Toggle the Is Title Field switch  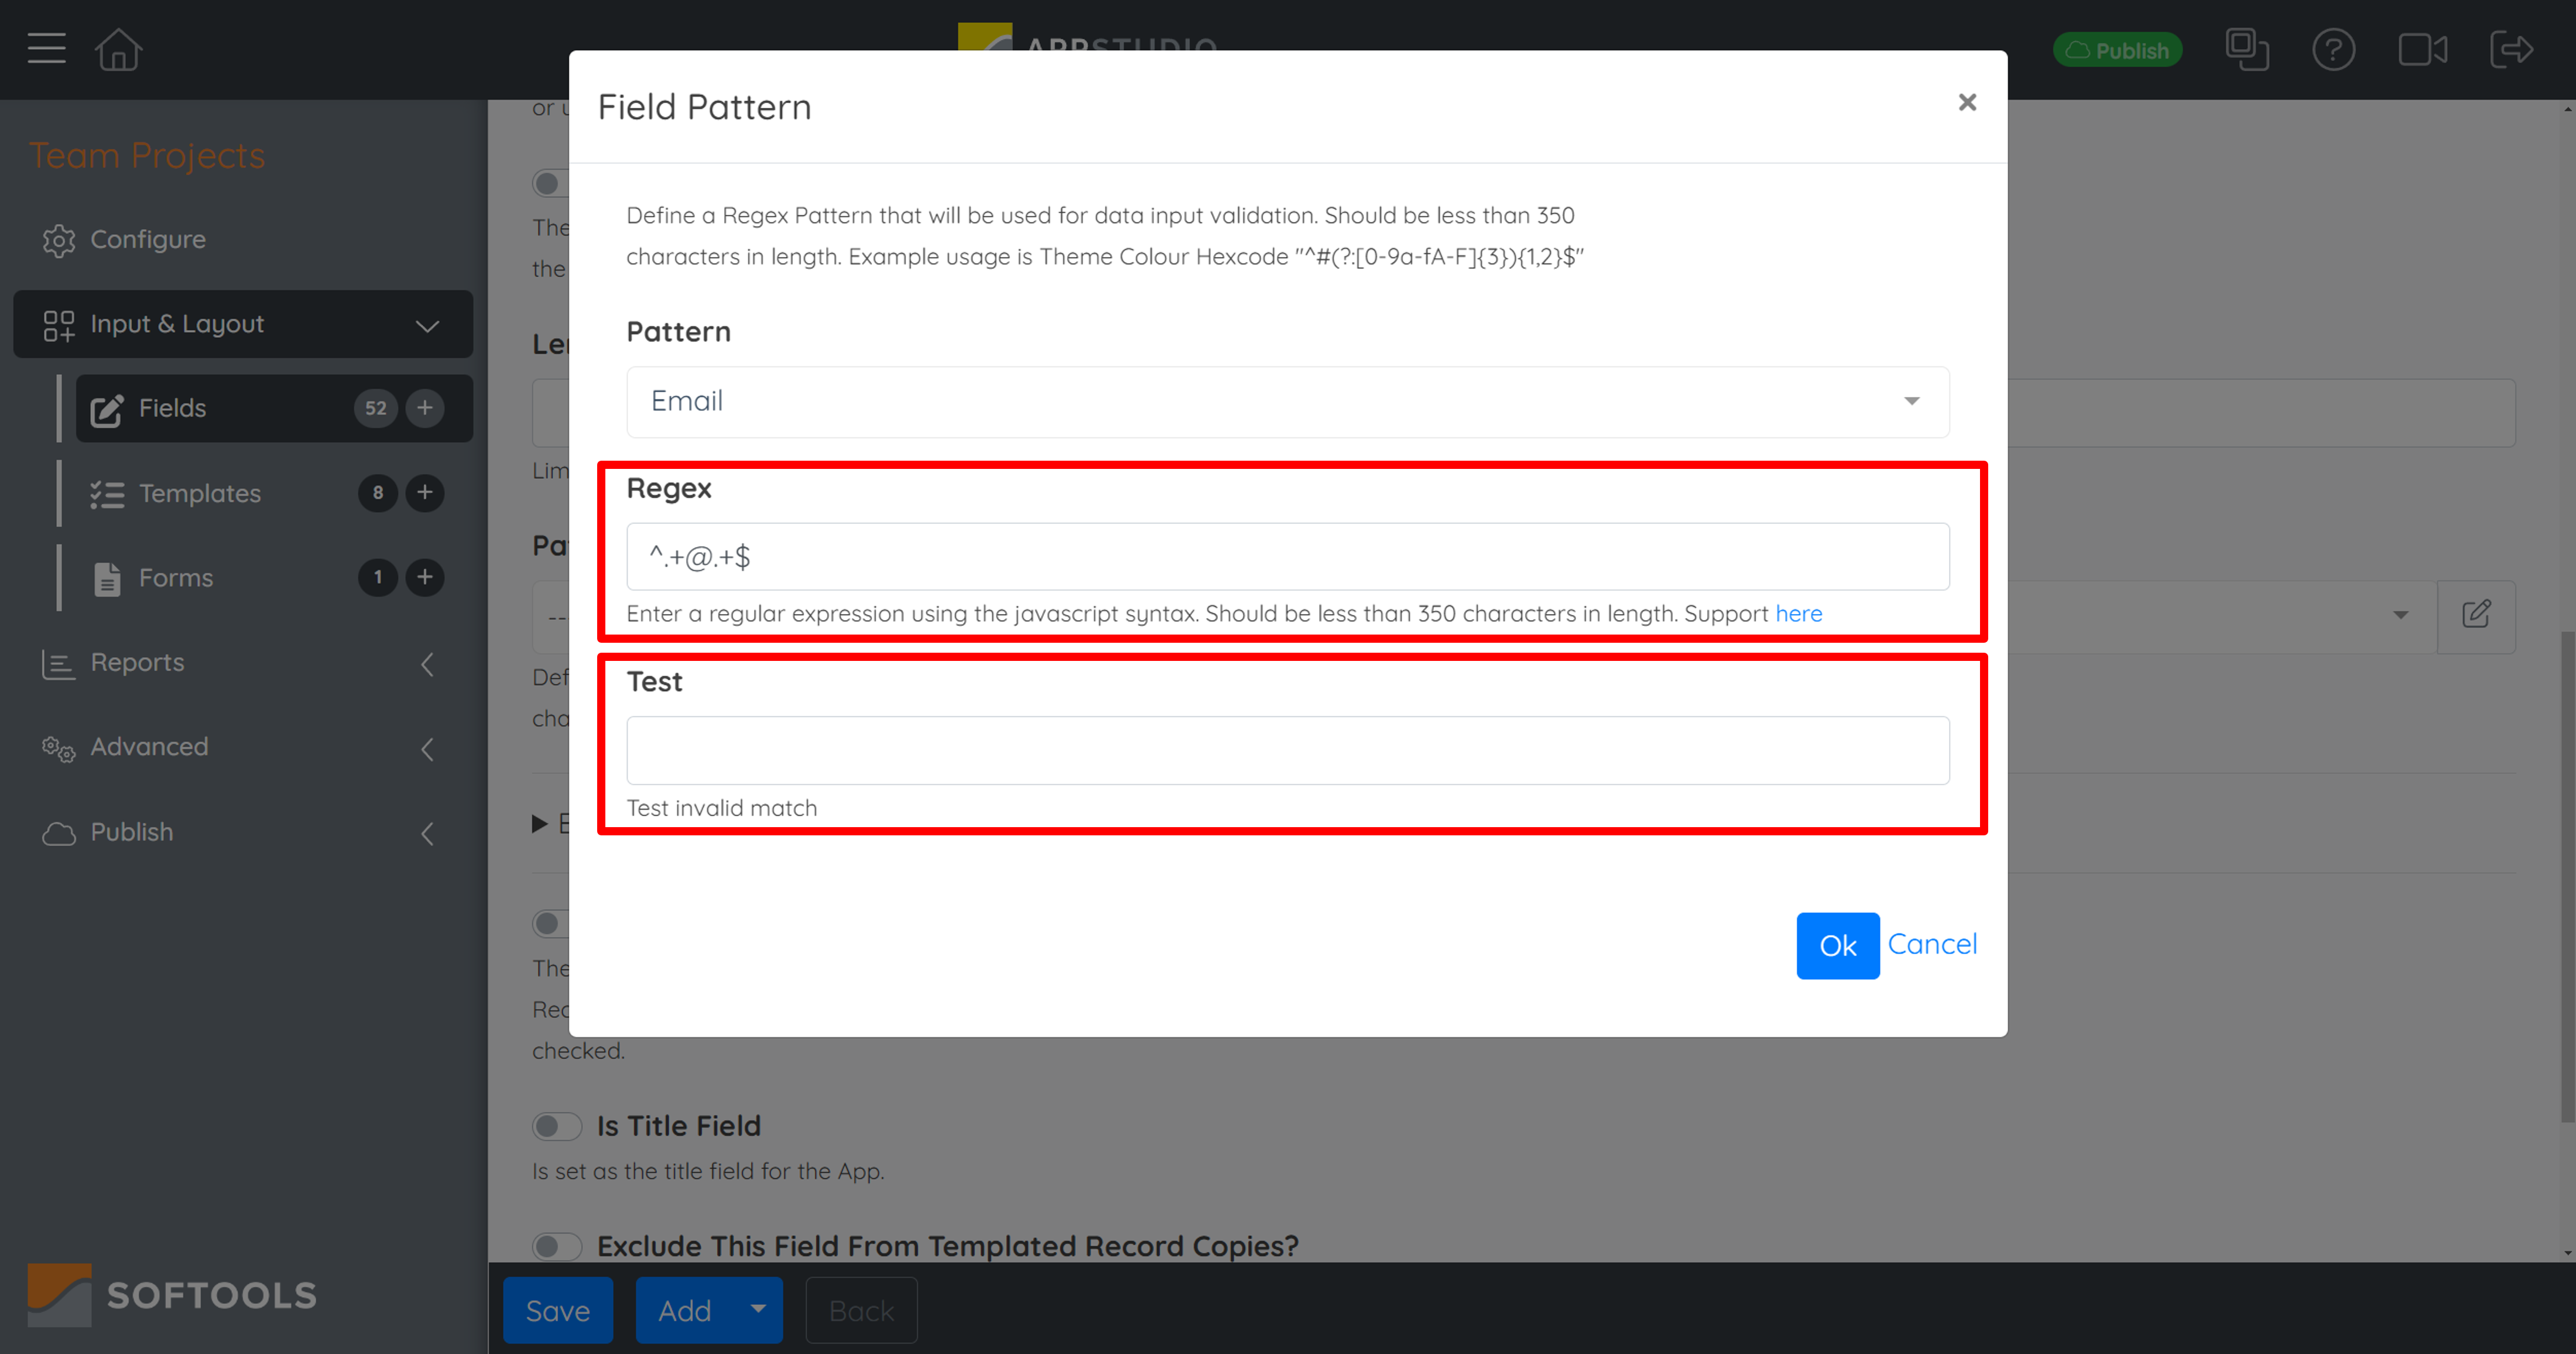click(x=556, y=1126)
